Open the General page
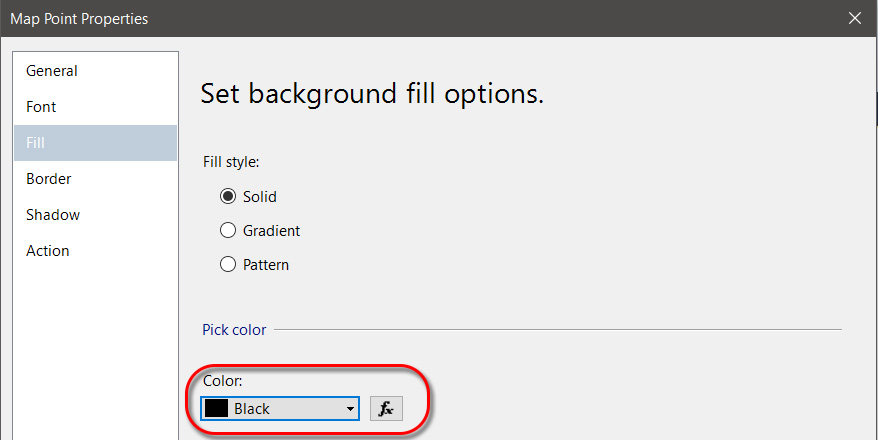878x440 pixels. click(52, 71)
